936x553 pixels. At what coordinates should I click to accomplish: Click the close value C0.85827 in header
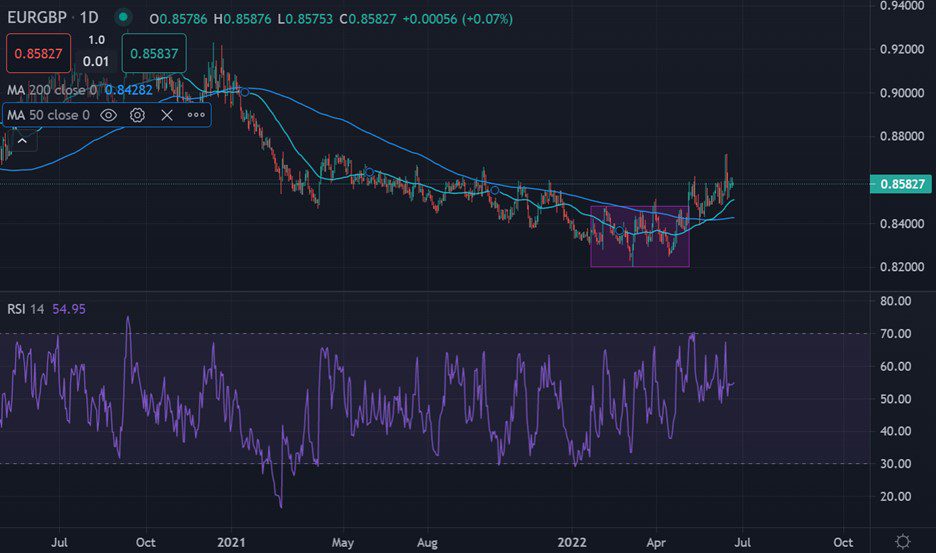368,19
